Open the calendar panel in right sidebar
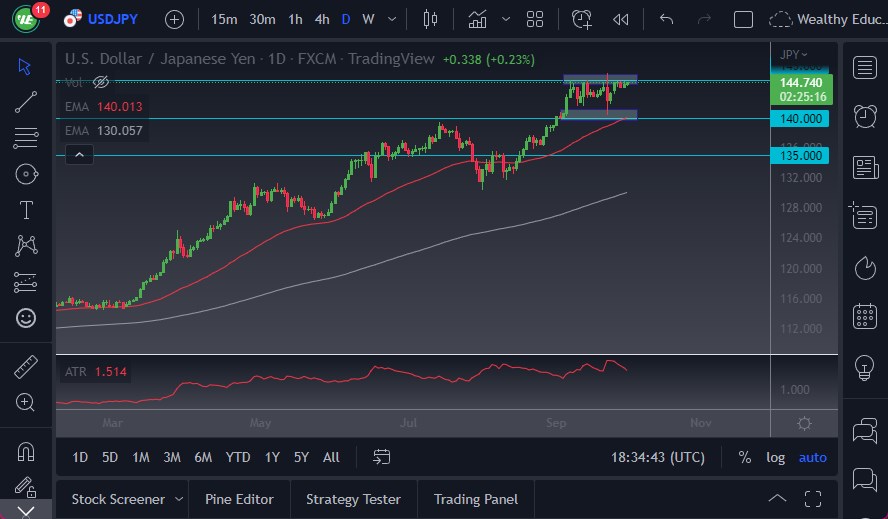This screenshot has height=519, width=888. pyautogui.click(x=865, y=317)
